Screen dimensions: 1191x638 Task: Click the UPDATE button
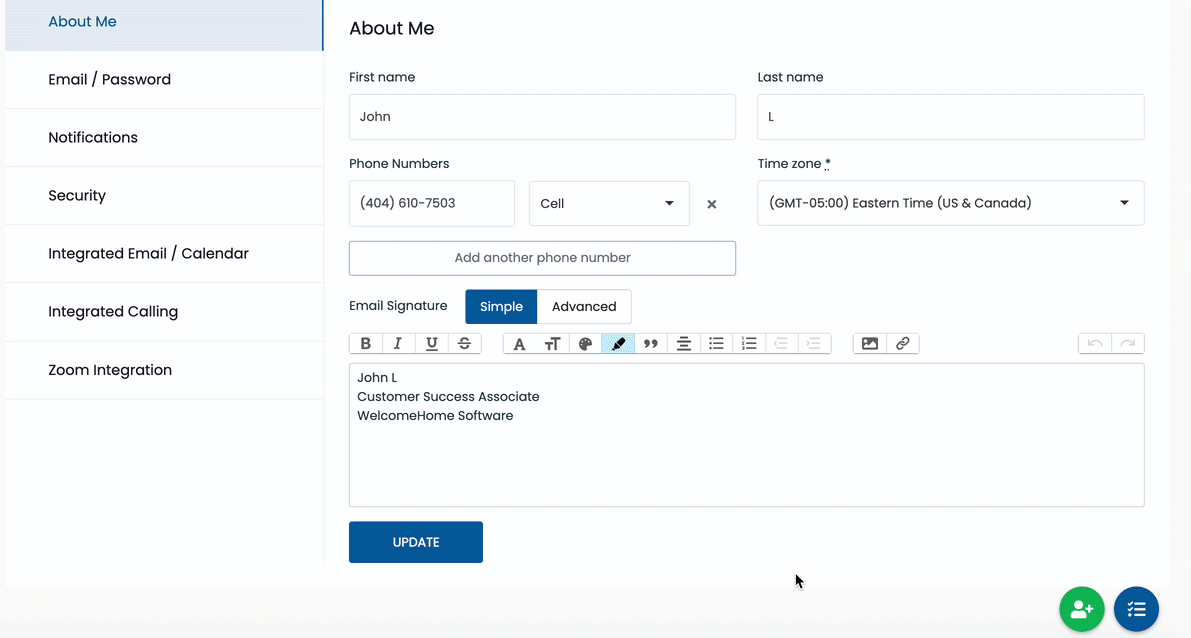pyautogui.click(x=415, y=542)
